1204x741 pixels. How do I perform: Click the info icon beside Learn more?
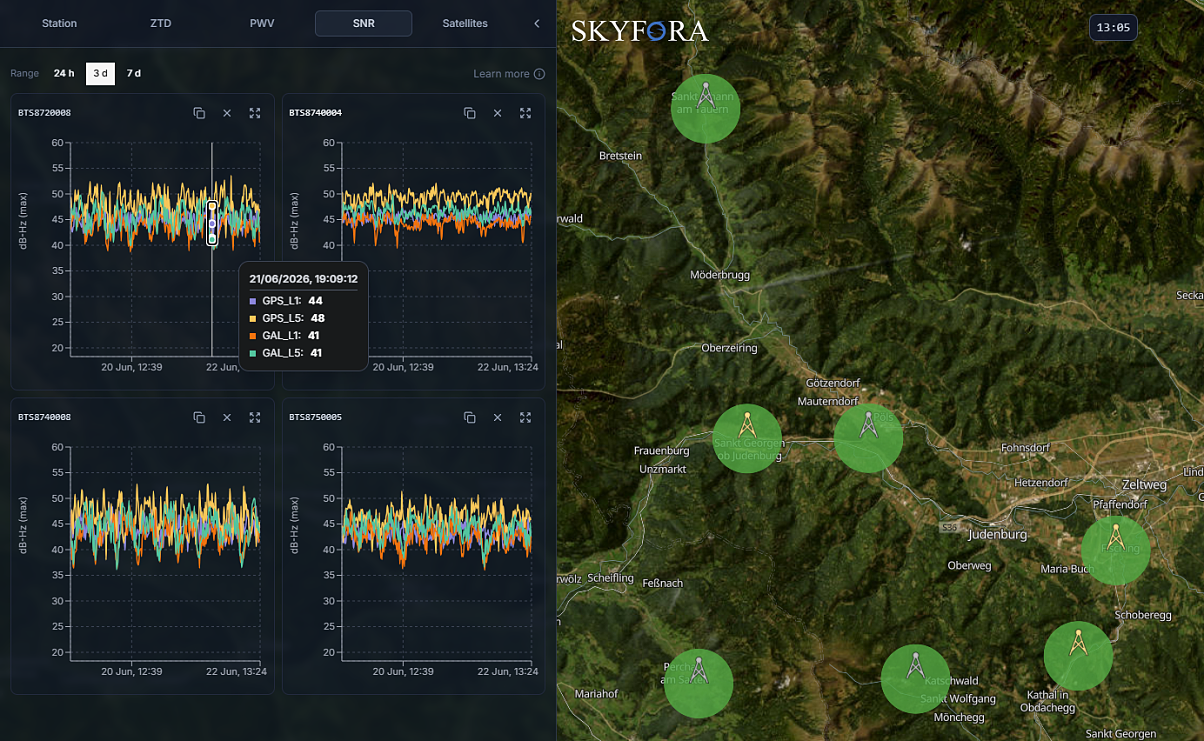point(540,74)
